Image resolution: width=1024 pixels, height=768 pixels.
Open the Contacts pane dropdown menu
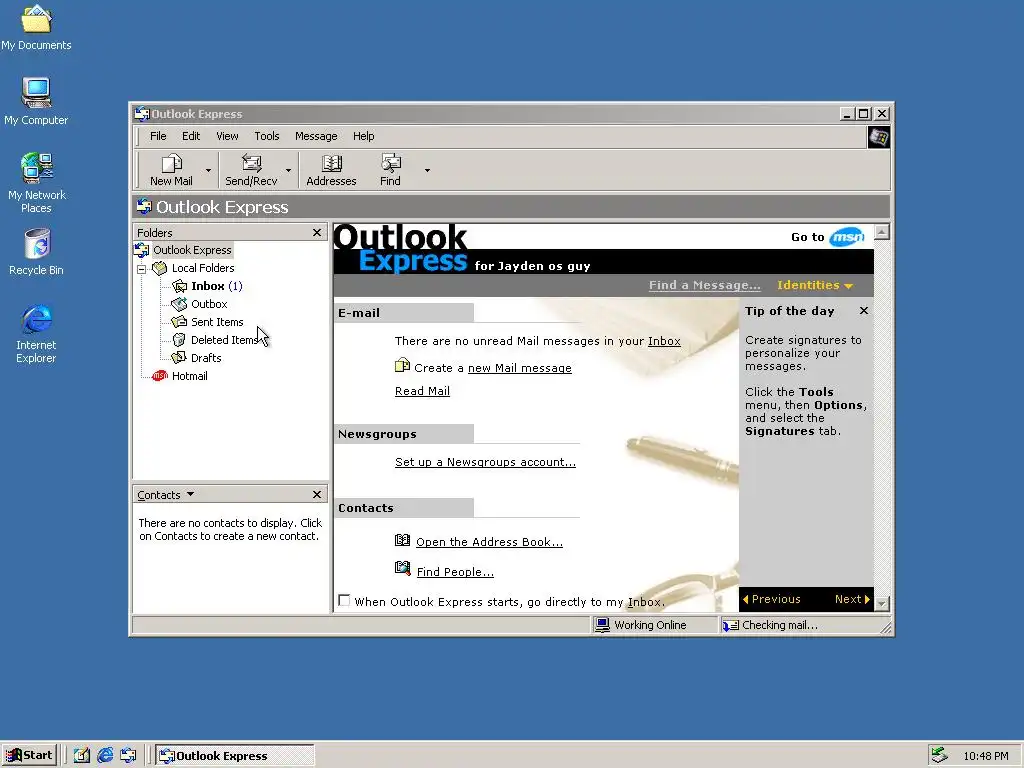pyautogui.click(x=190, y=494)
